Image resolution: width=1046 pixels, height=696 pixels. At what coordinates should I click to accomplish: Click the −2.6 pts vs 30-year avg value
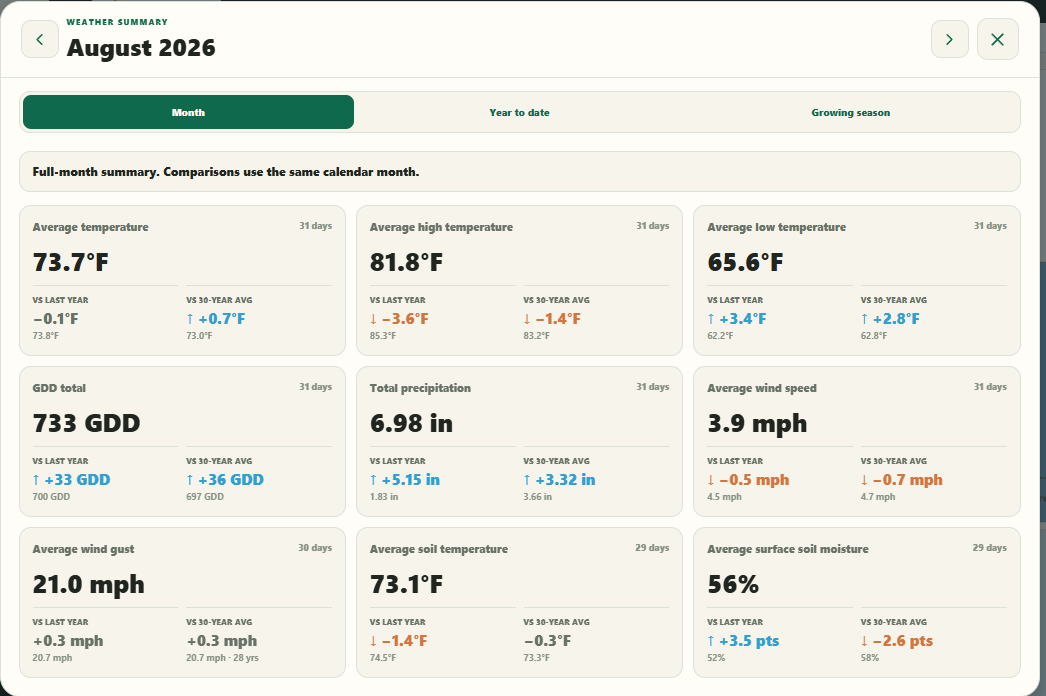(x=897, y=641)
